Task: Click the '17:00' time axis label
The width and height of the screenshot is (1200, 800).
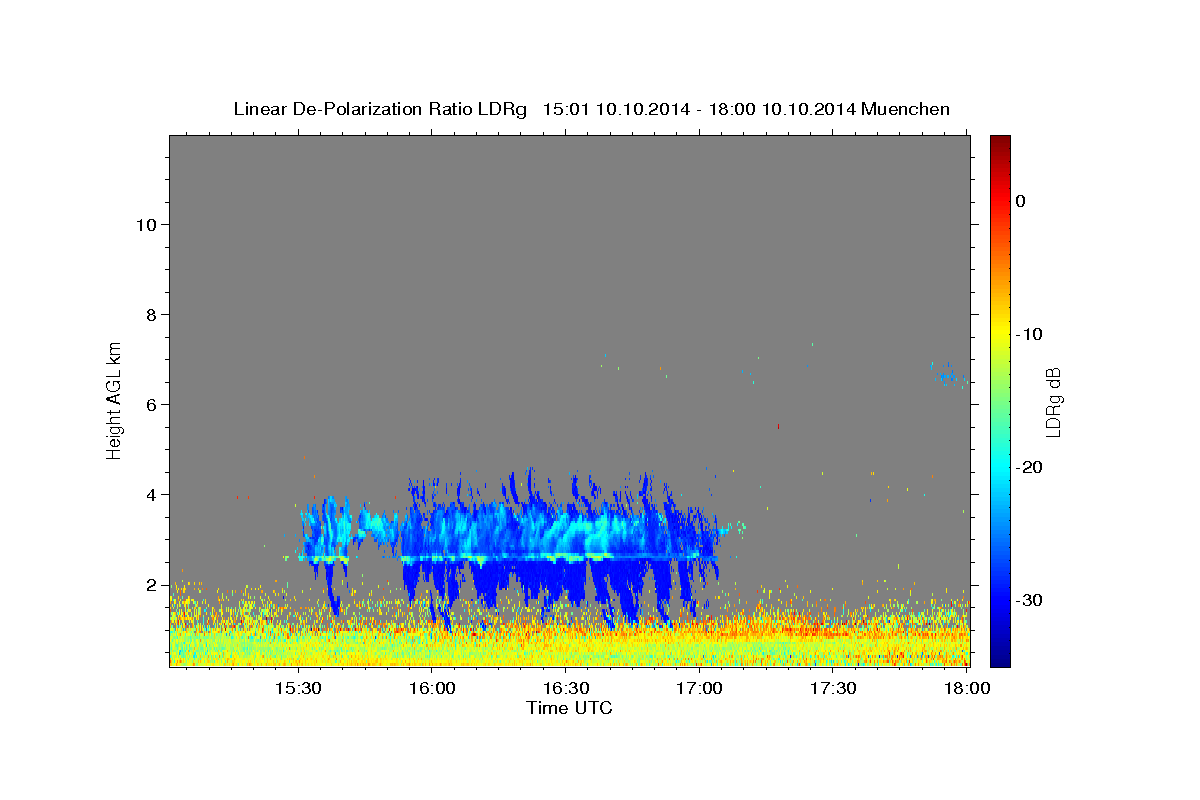Action: (x=699, y=689)
